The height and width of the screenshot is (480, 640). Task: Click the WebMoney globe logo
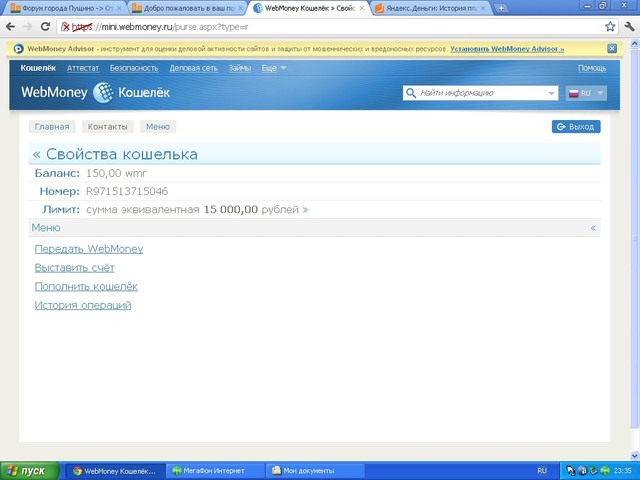tap(103, 92)
